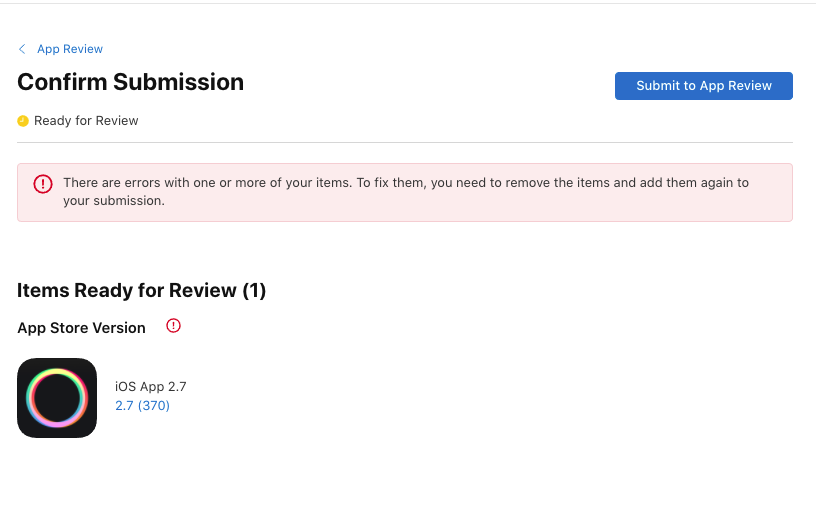
Task: Click the red error icon in alert banner
Action: [x=43, y=184]
